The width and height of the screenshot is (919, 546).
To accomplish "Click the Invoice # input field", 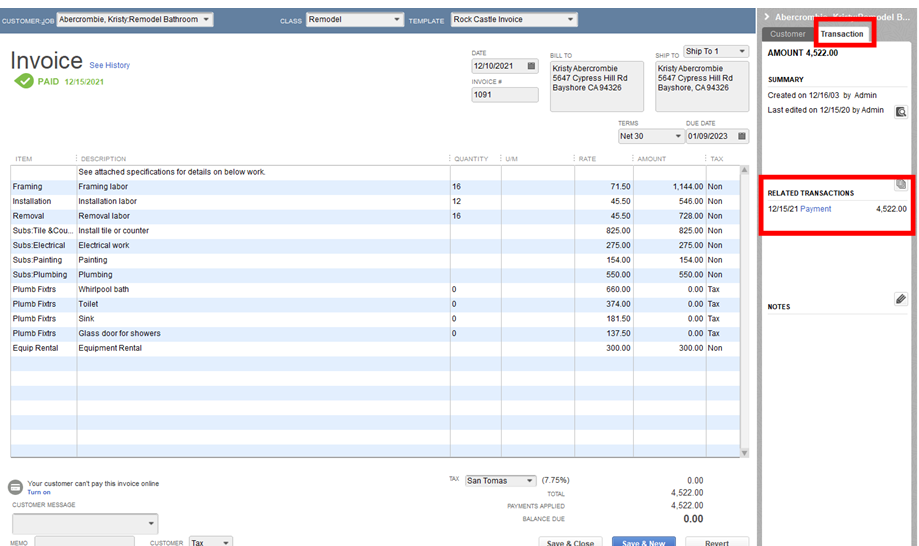I will pyautogui.click(x=505, y=95).
